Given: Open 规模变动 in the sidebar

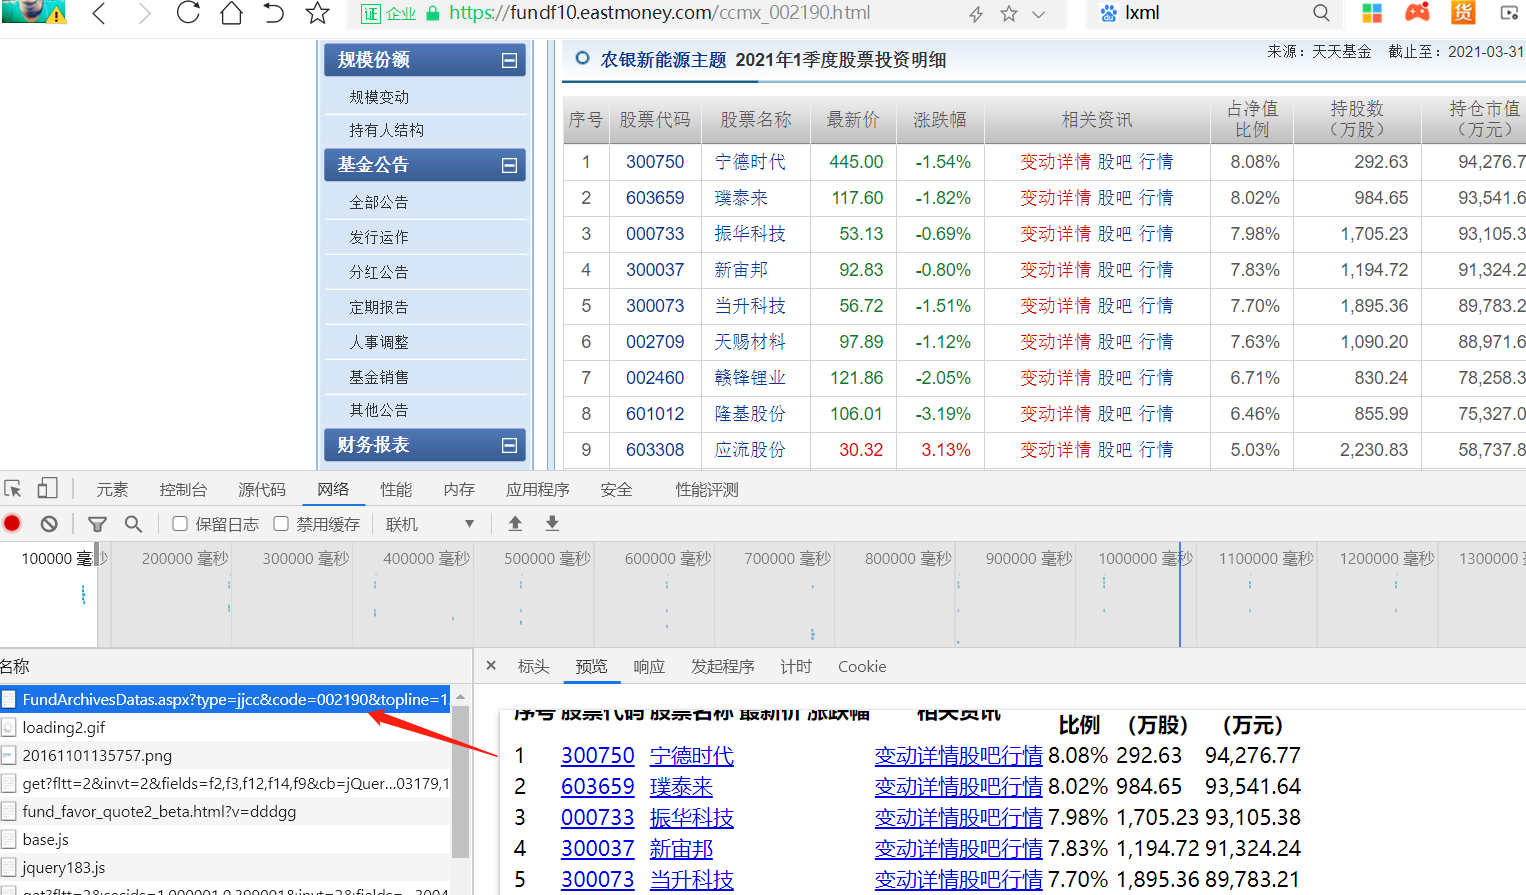Looking at the screenshot, I should pos(379,97).
